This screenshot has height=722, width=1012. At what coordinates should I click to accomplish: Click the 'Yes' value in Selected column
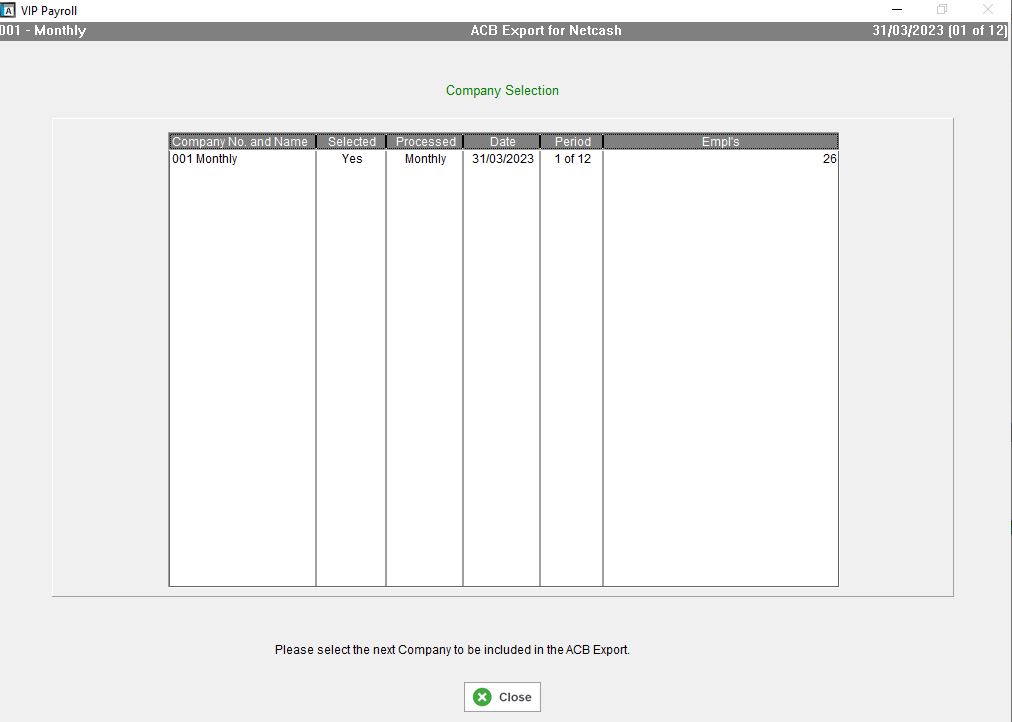[x=352, y=159]
